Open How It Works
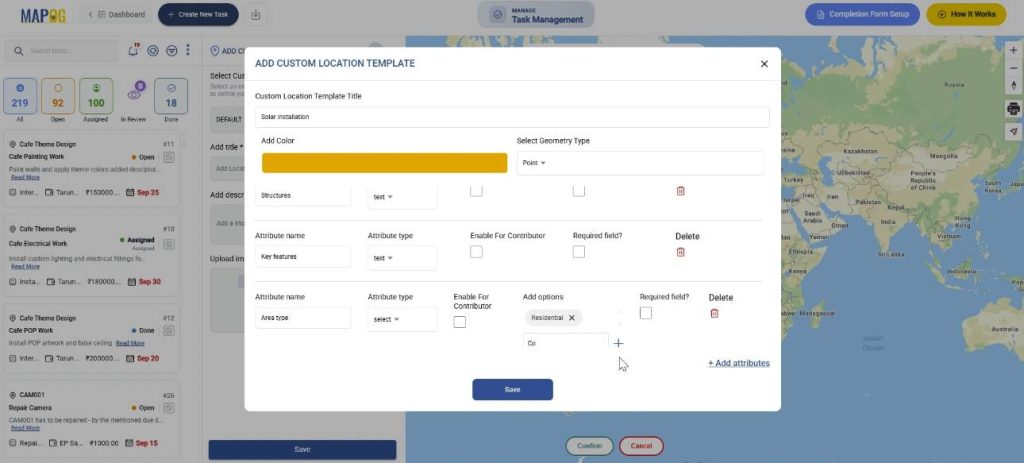This screenshot has width=1024, height=463. click(x=966, y=14)
